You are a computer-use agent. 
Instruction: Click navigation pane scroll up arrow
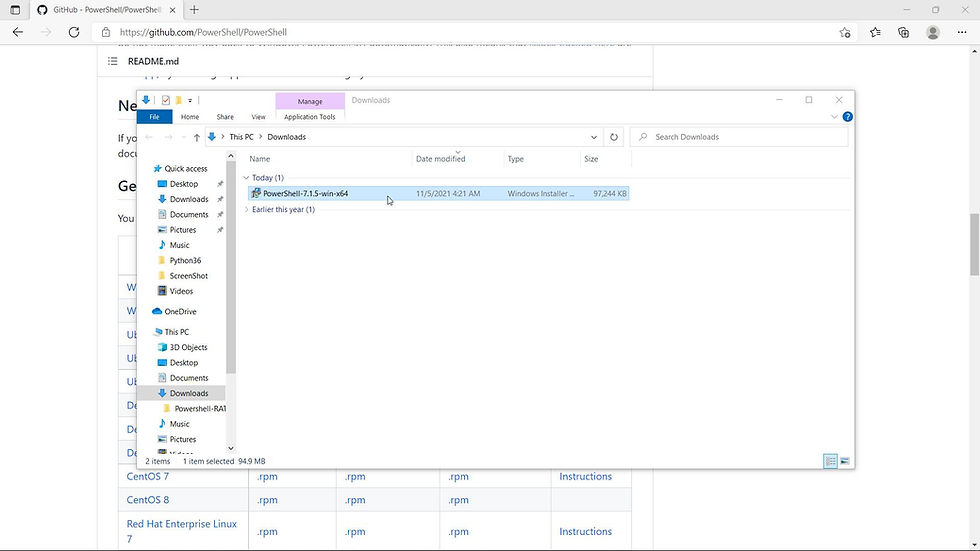pos(231,156)
